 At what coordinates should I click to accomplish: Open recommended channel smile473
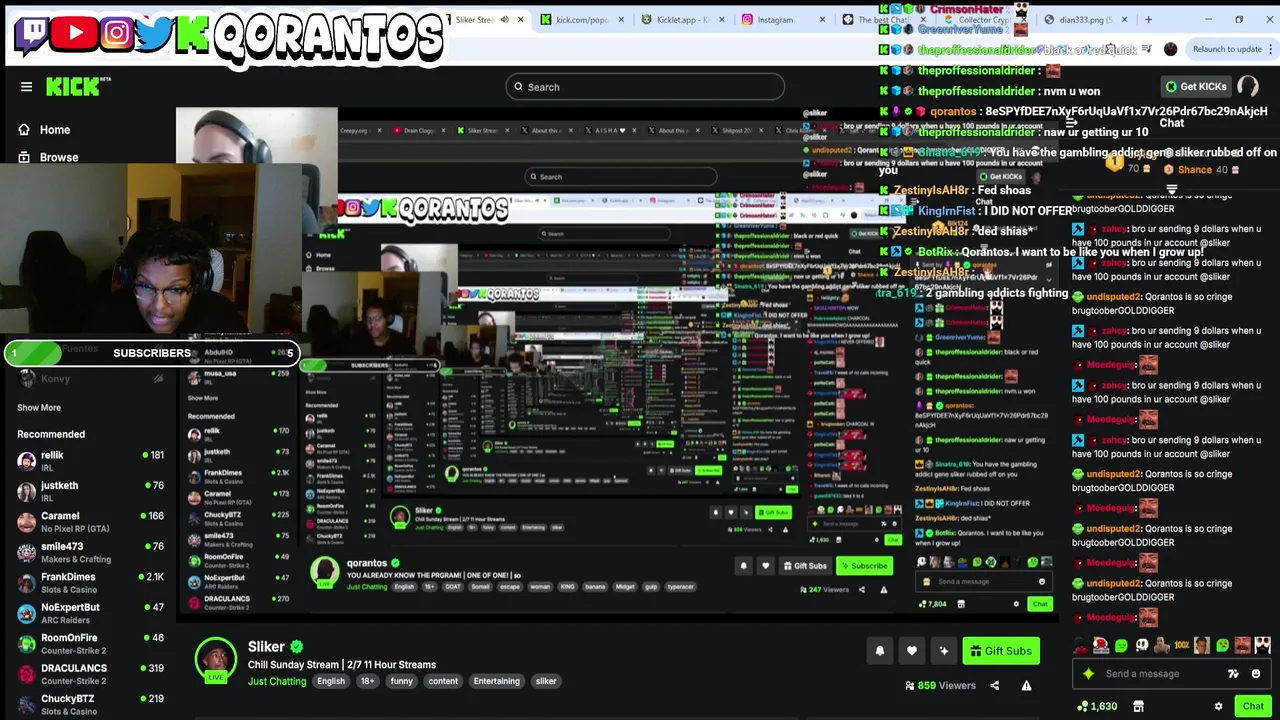pyautogui.click(x=90, y=552)
